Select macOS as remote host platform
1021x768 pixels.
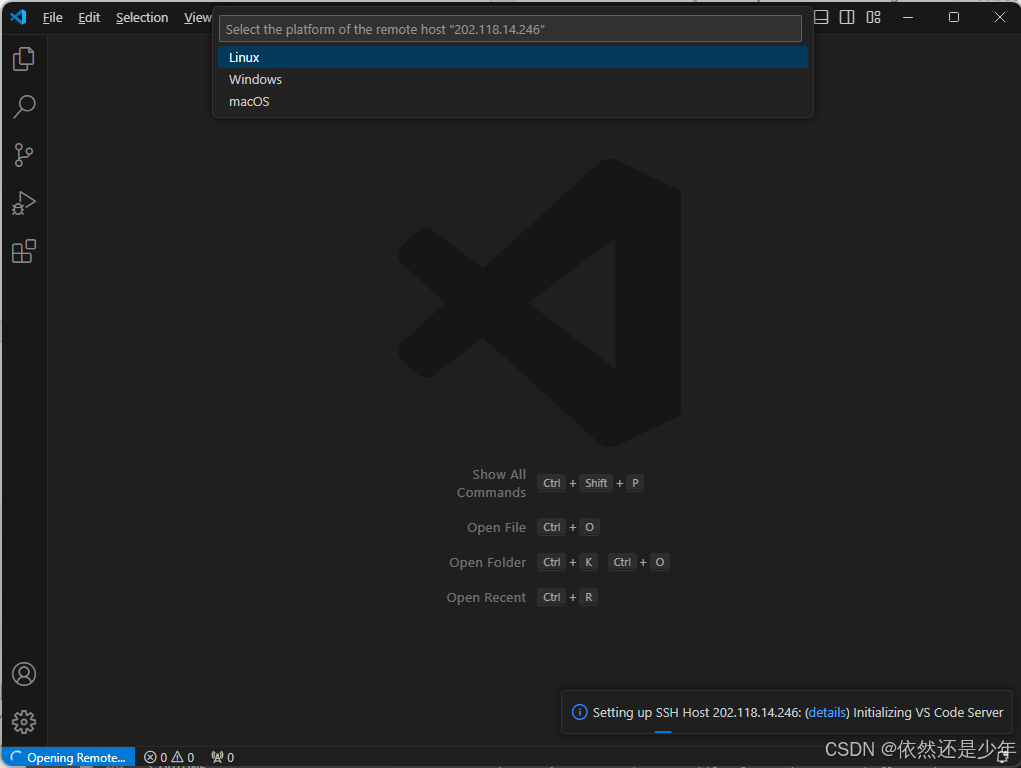point(512,102)
